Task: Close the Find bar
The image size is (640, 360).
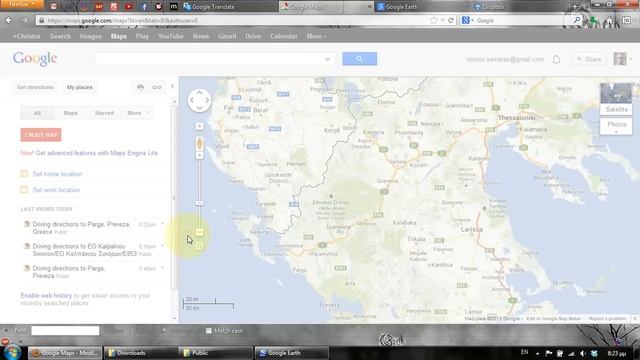Action: tap(5, 331)
